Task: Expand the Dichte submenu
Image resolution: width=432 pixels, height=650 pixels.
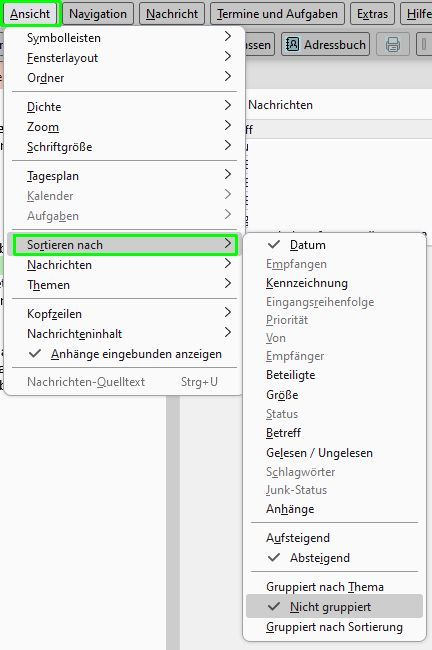Action: coord(124,107)
